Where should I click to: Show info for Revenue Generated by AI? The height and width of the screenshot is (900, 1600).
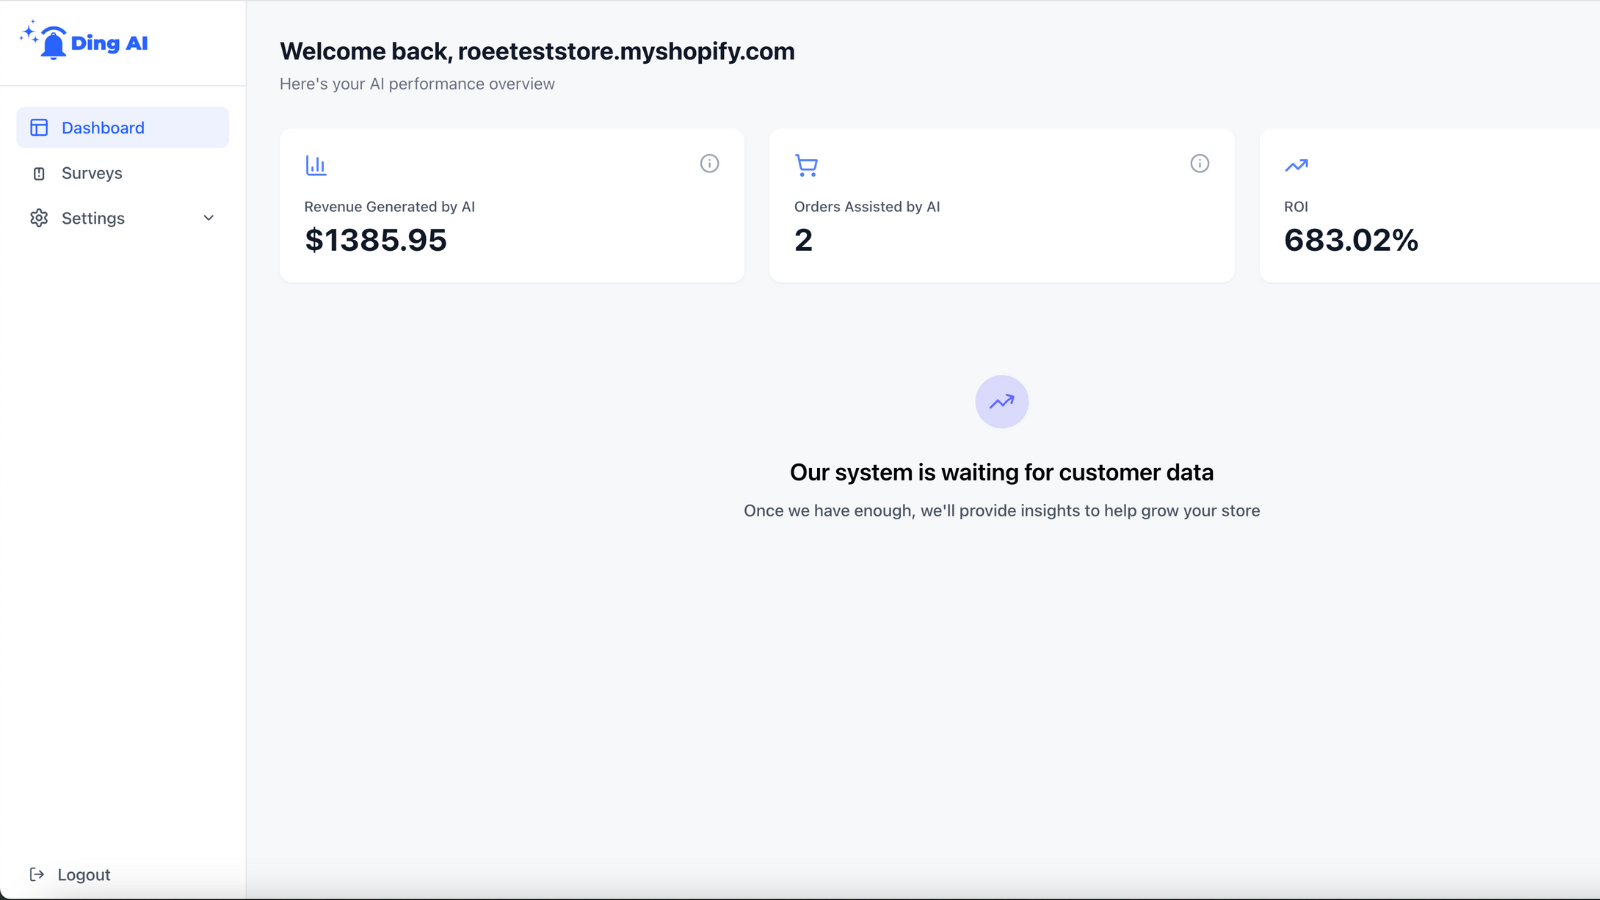[x=710, y=164]
